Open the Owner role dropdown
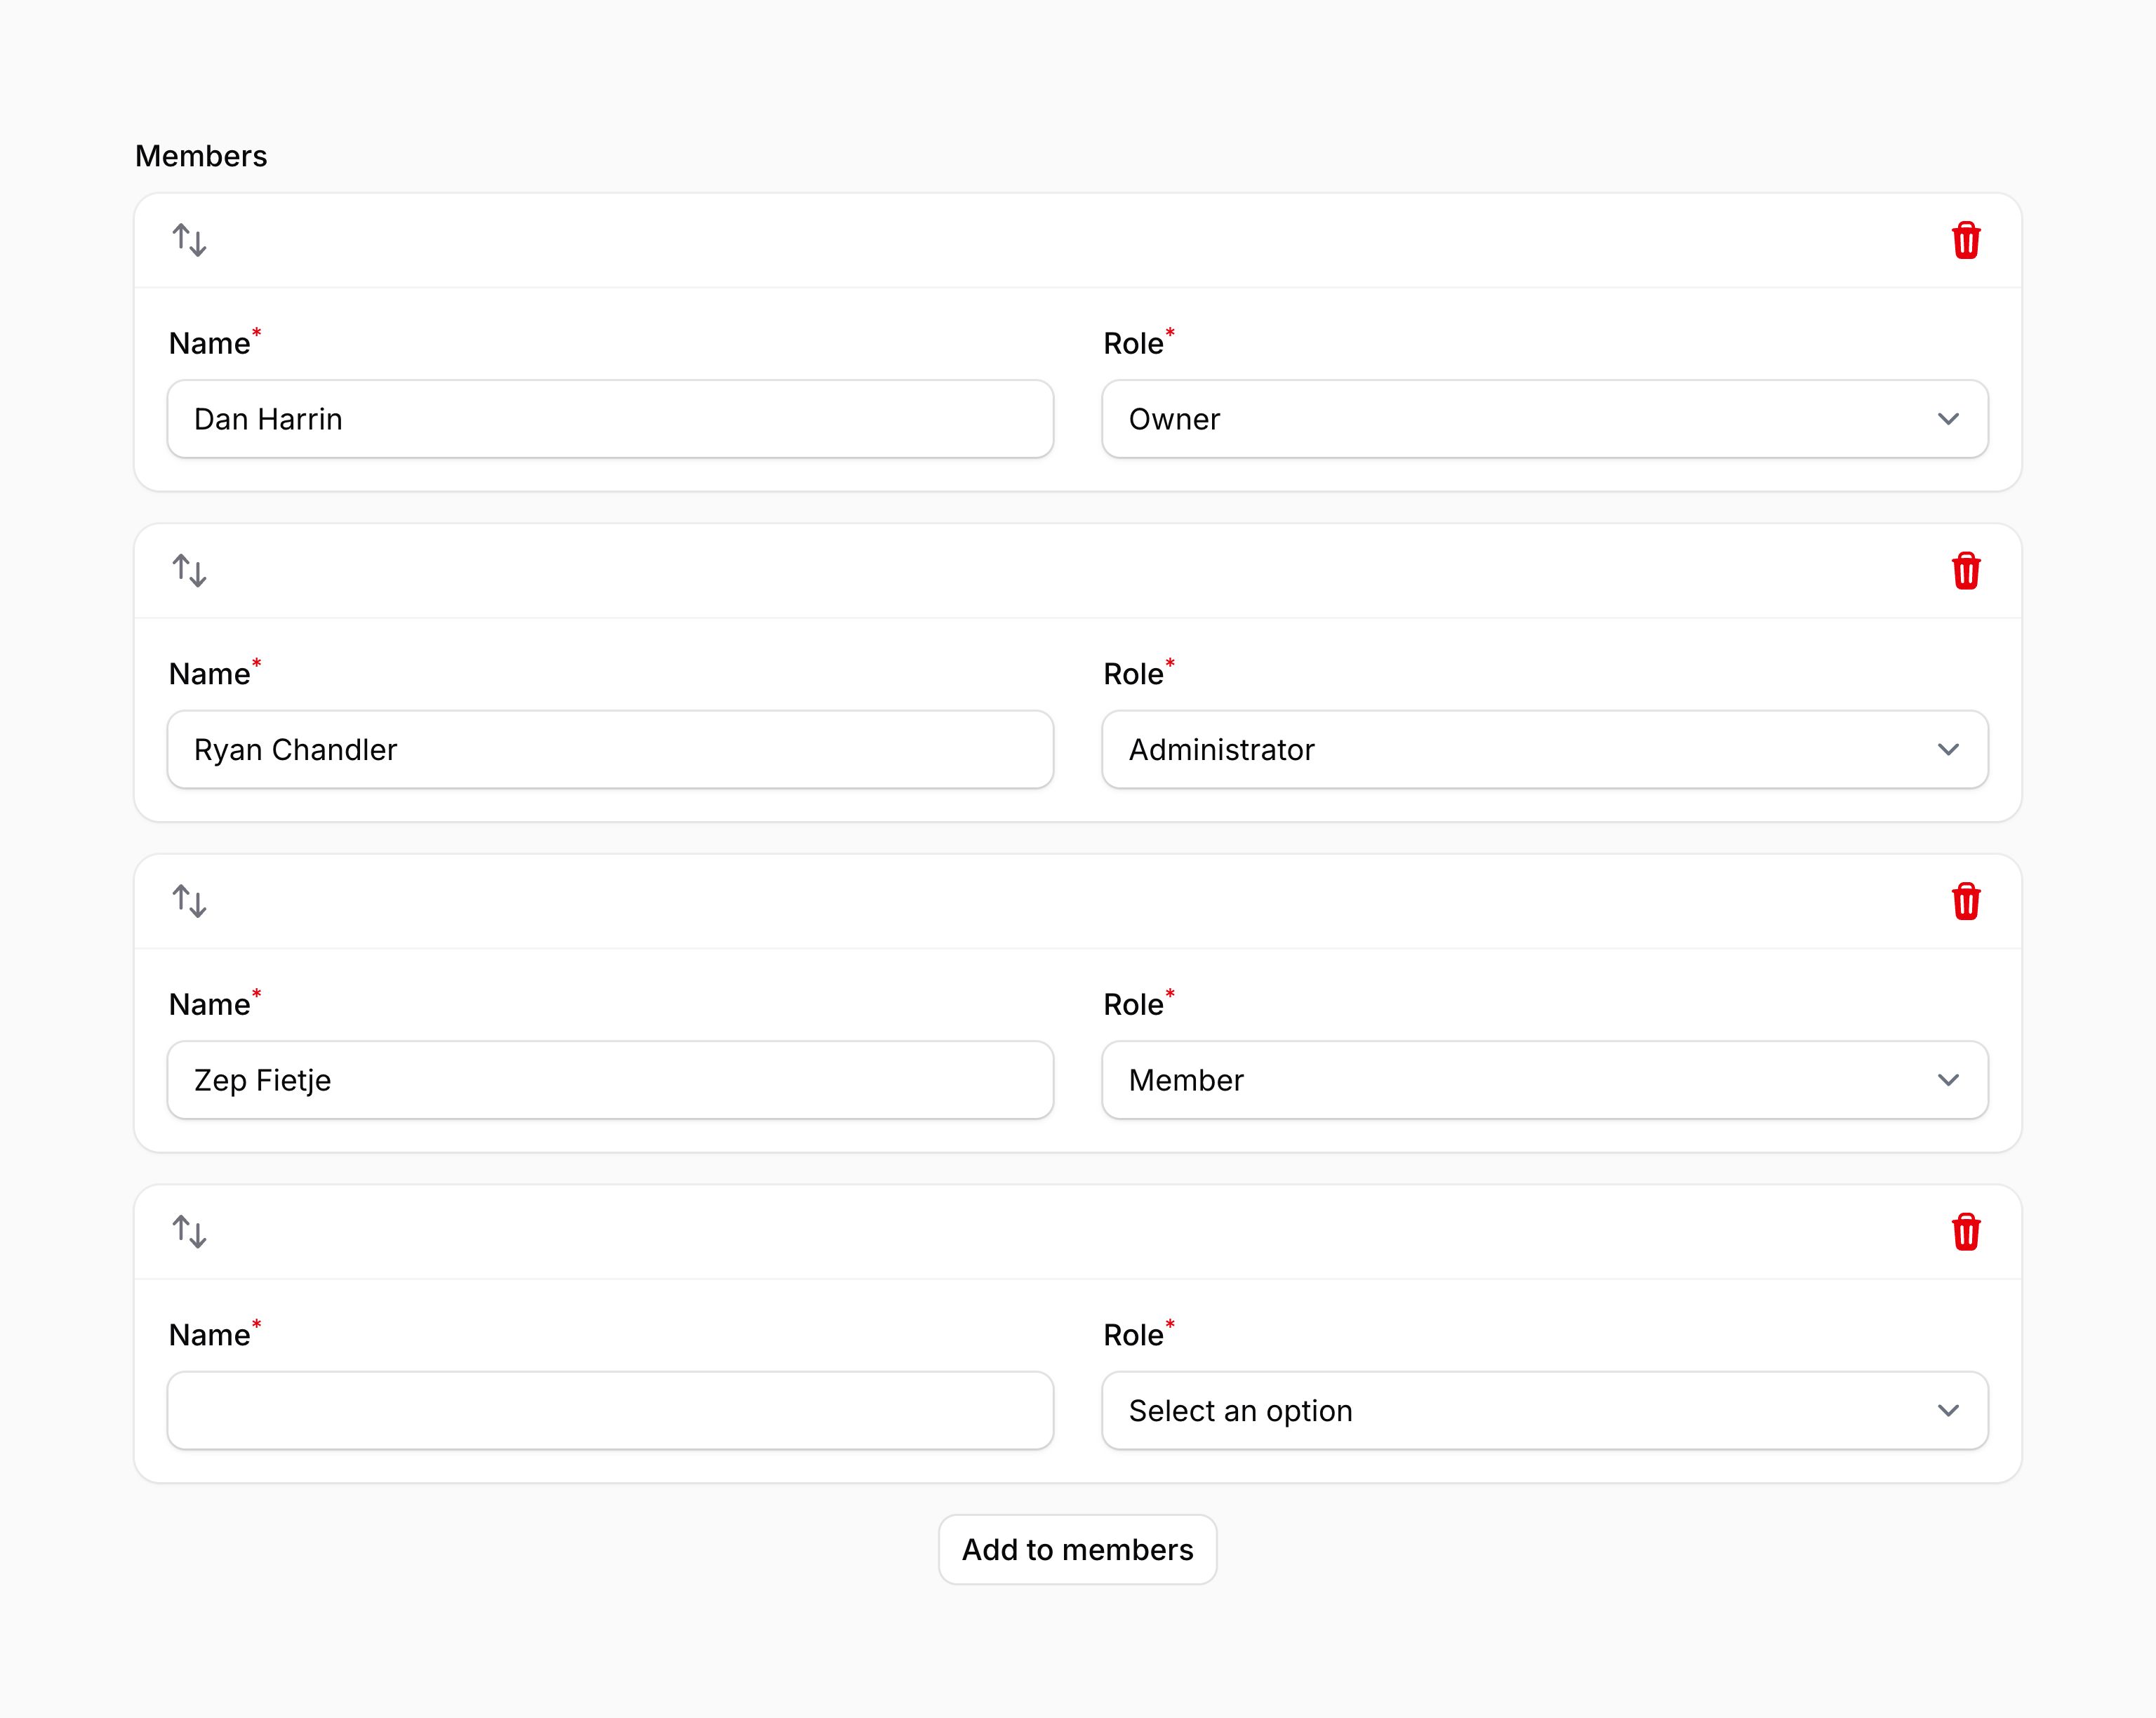The width and height of the screenshot is (2156, 1718). click(1544, 419)
